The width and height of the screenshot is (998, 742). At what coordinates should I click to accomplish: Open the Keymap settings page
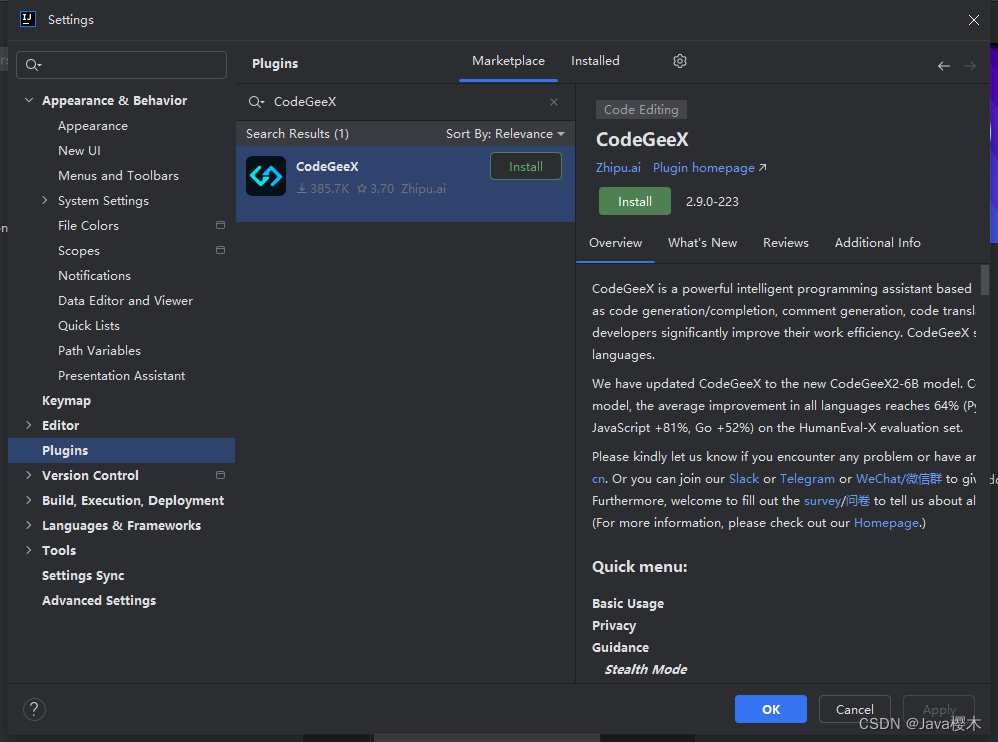click(66, 400)
